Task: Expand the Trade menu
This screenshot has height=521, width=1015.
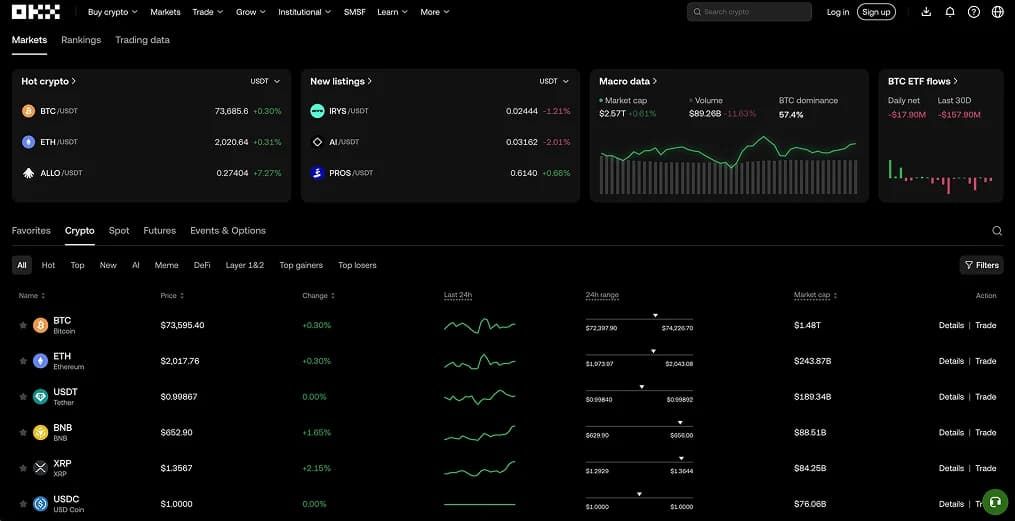Action: (x=208, y=12)
